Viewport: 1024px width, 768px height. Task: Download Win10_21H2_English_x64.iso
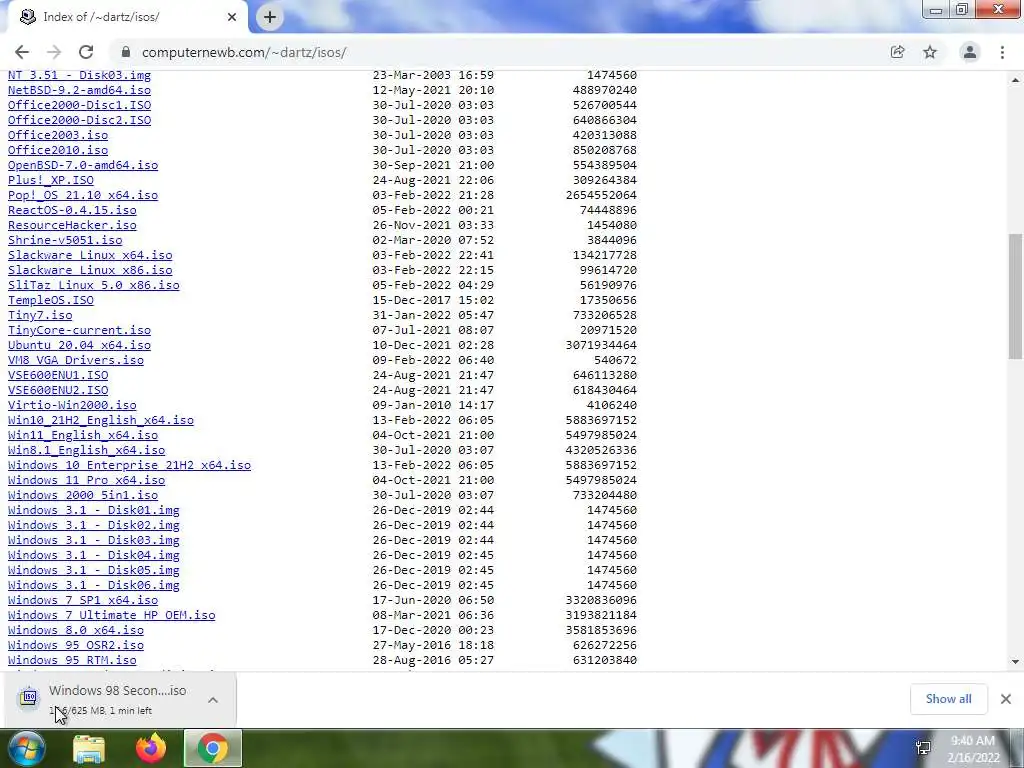coord(101,421)
